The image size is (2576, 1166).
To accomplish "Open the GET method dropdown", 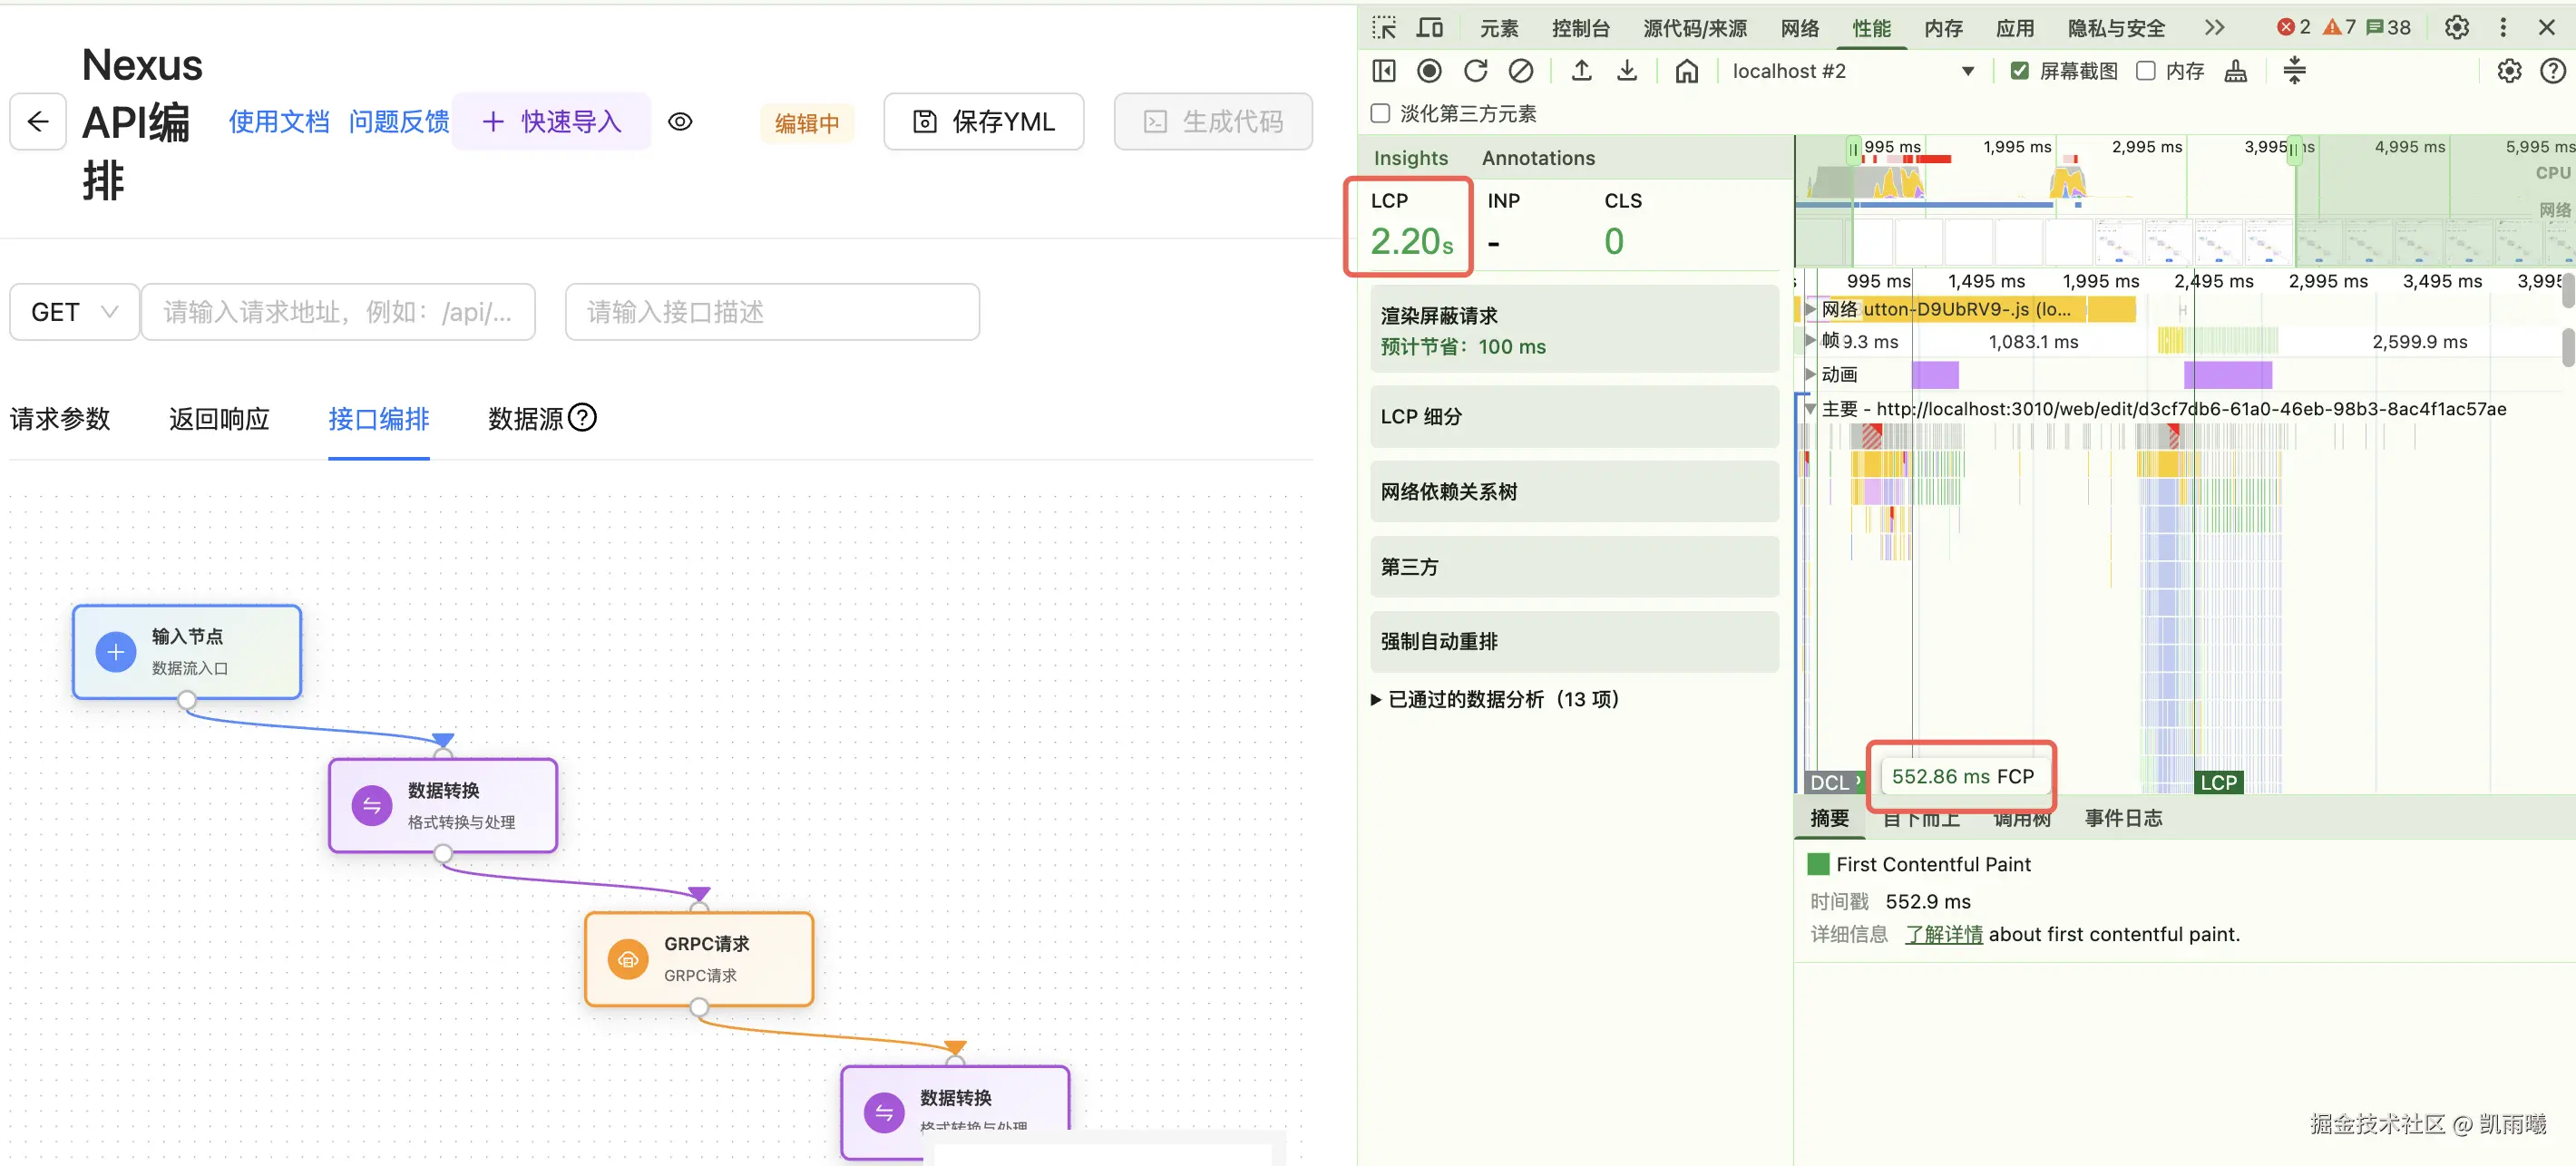I will click(x=74, y=312).
